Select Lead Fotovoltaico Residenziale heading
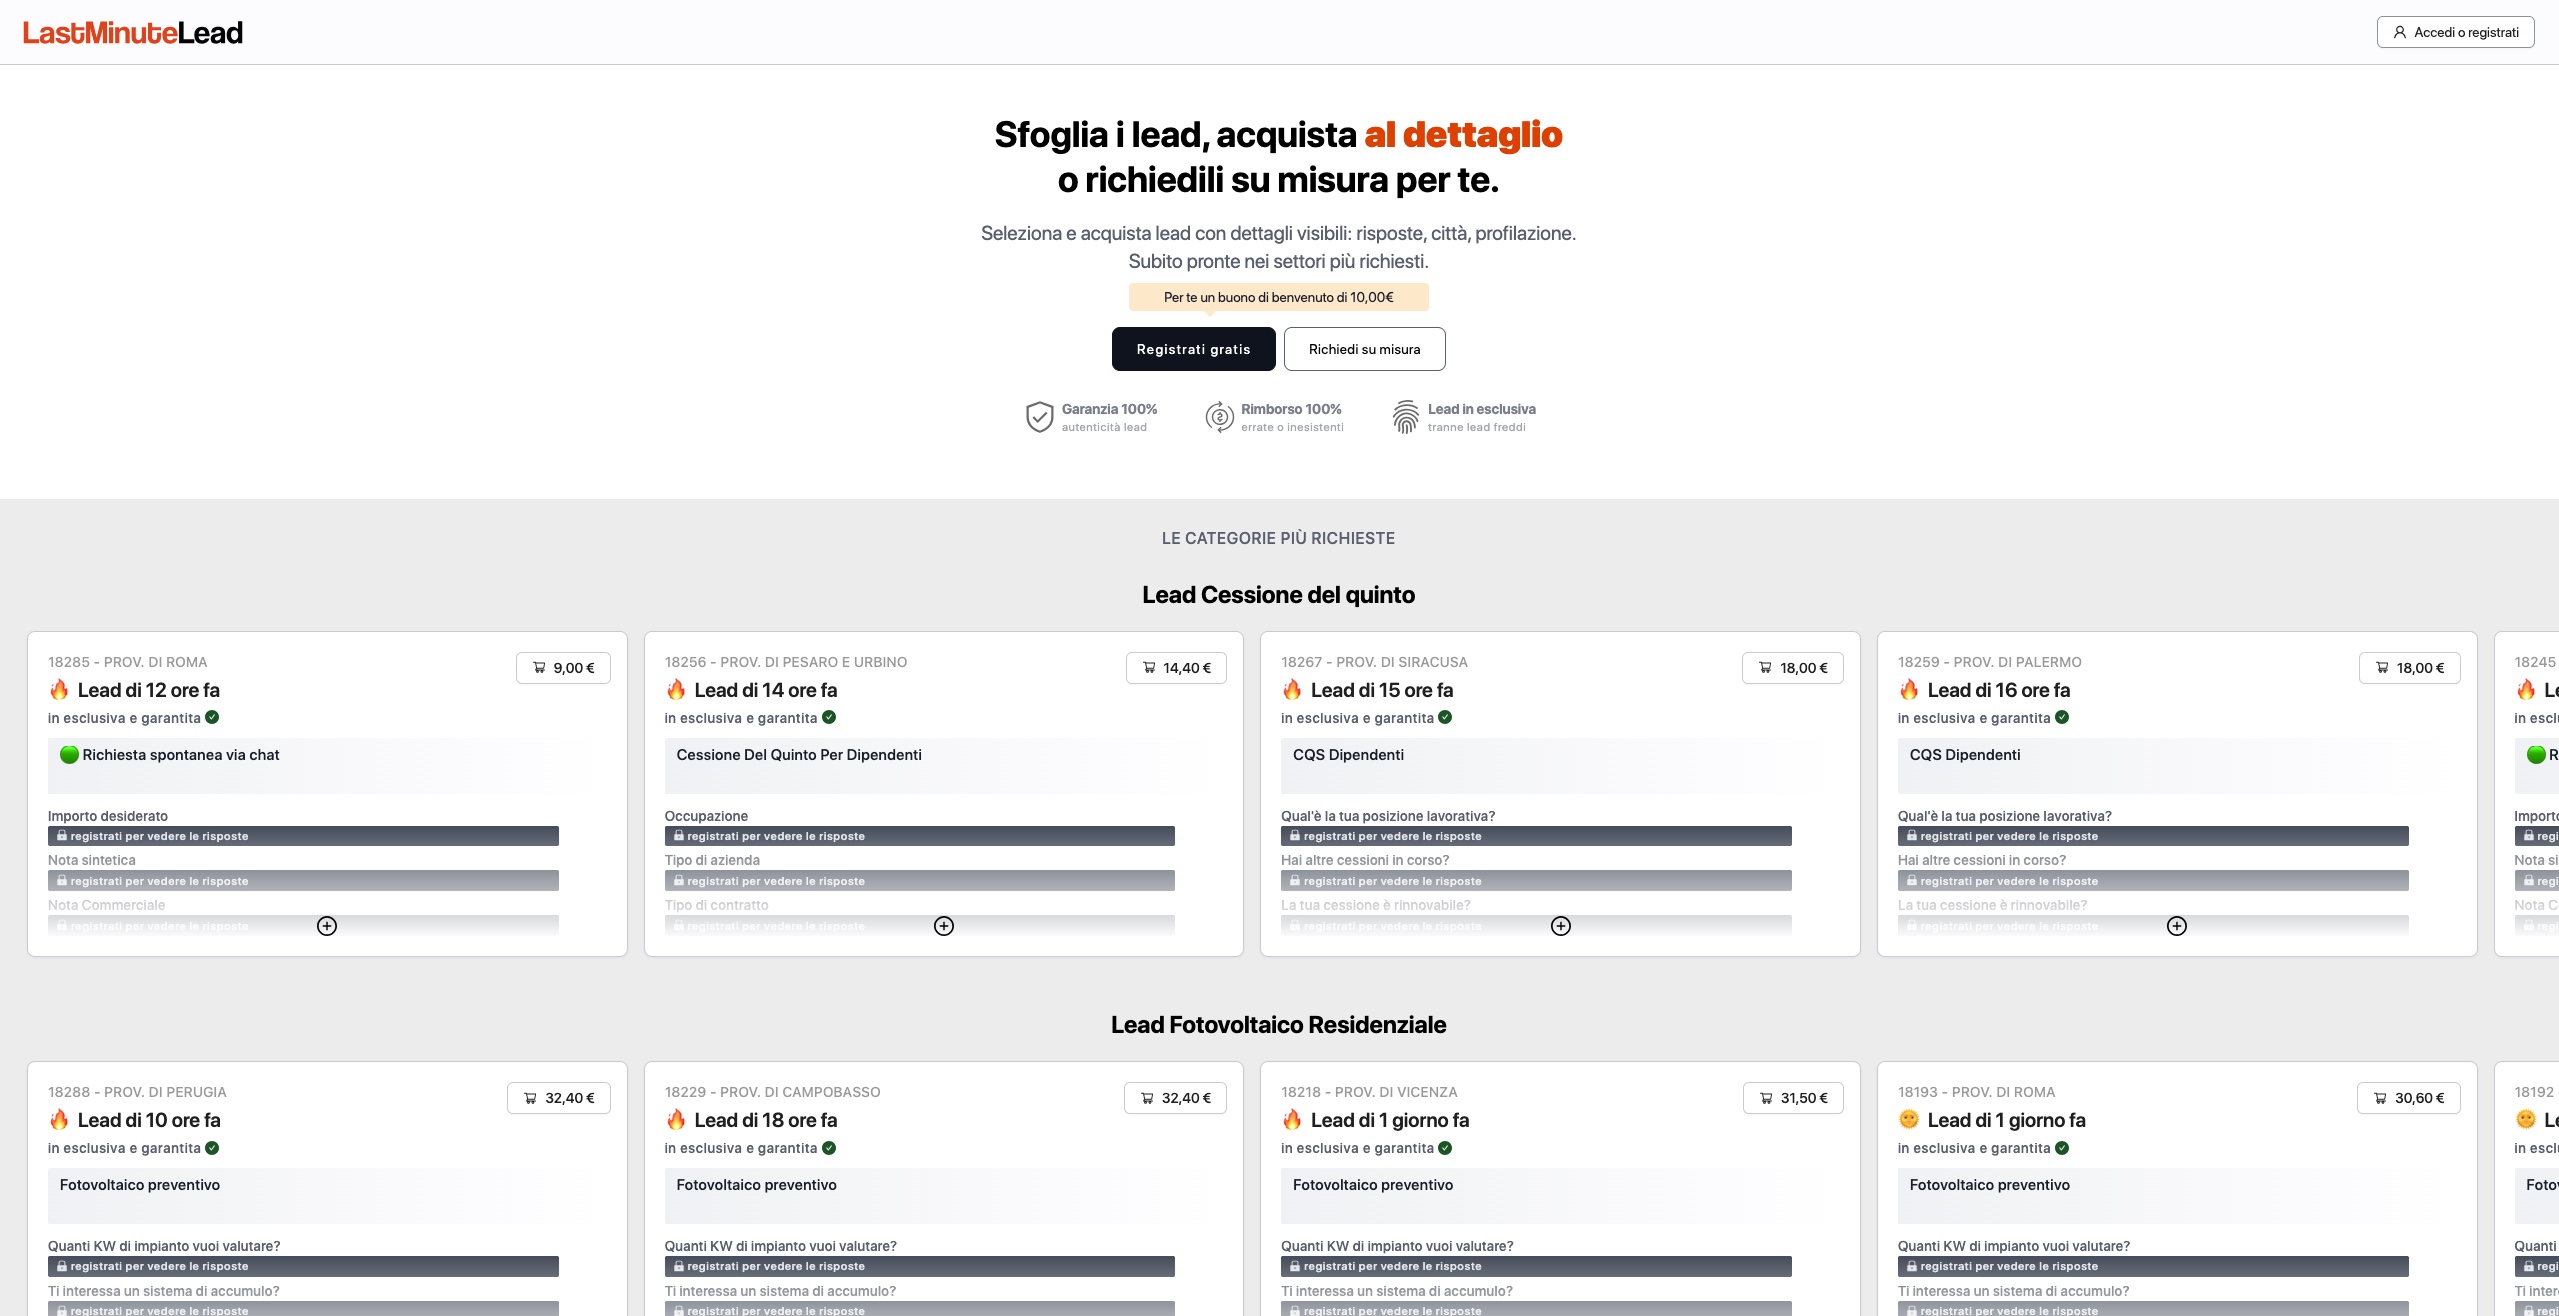 (x=1278, y=1025)
